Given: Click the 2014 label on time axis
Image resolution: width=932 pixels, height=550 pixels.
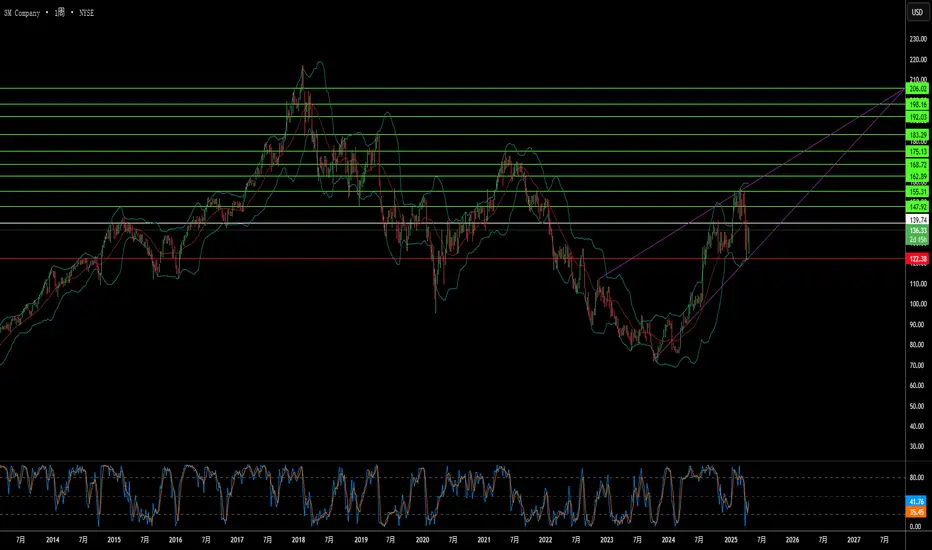Looking at the screenshot, I should point(52,539).
